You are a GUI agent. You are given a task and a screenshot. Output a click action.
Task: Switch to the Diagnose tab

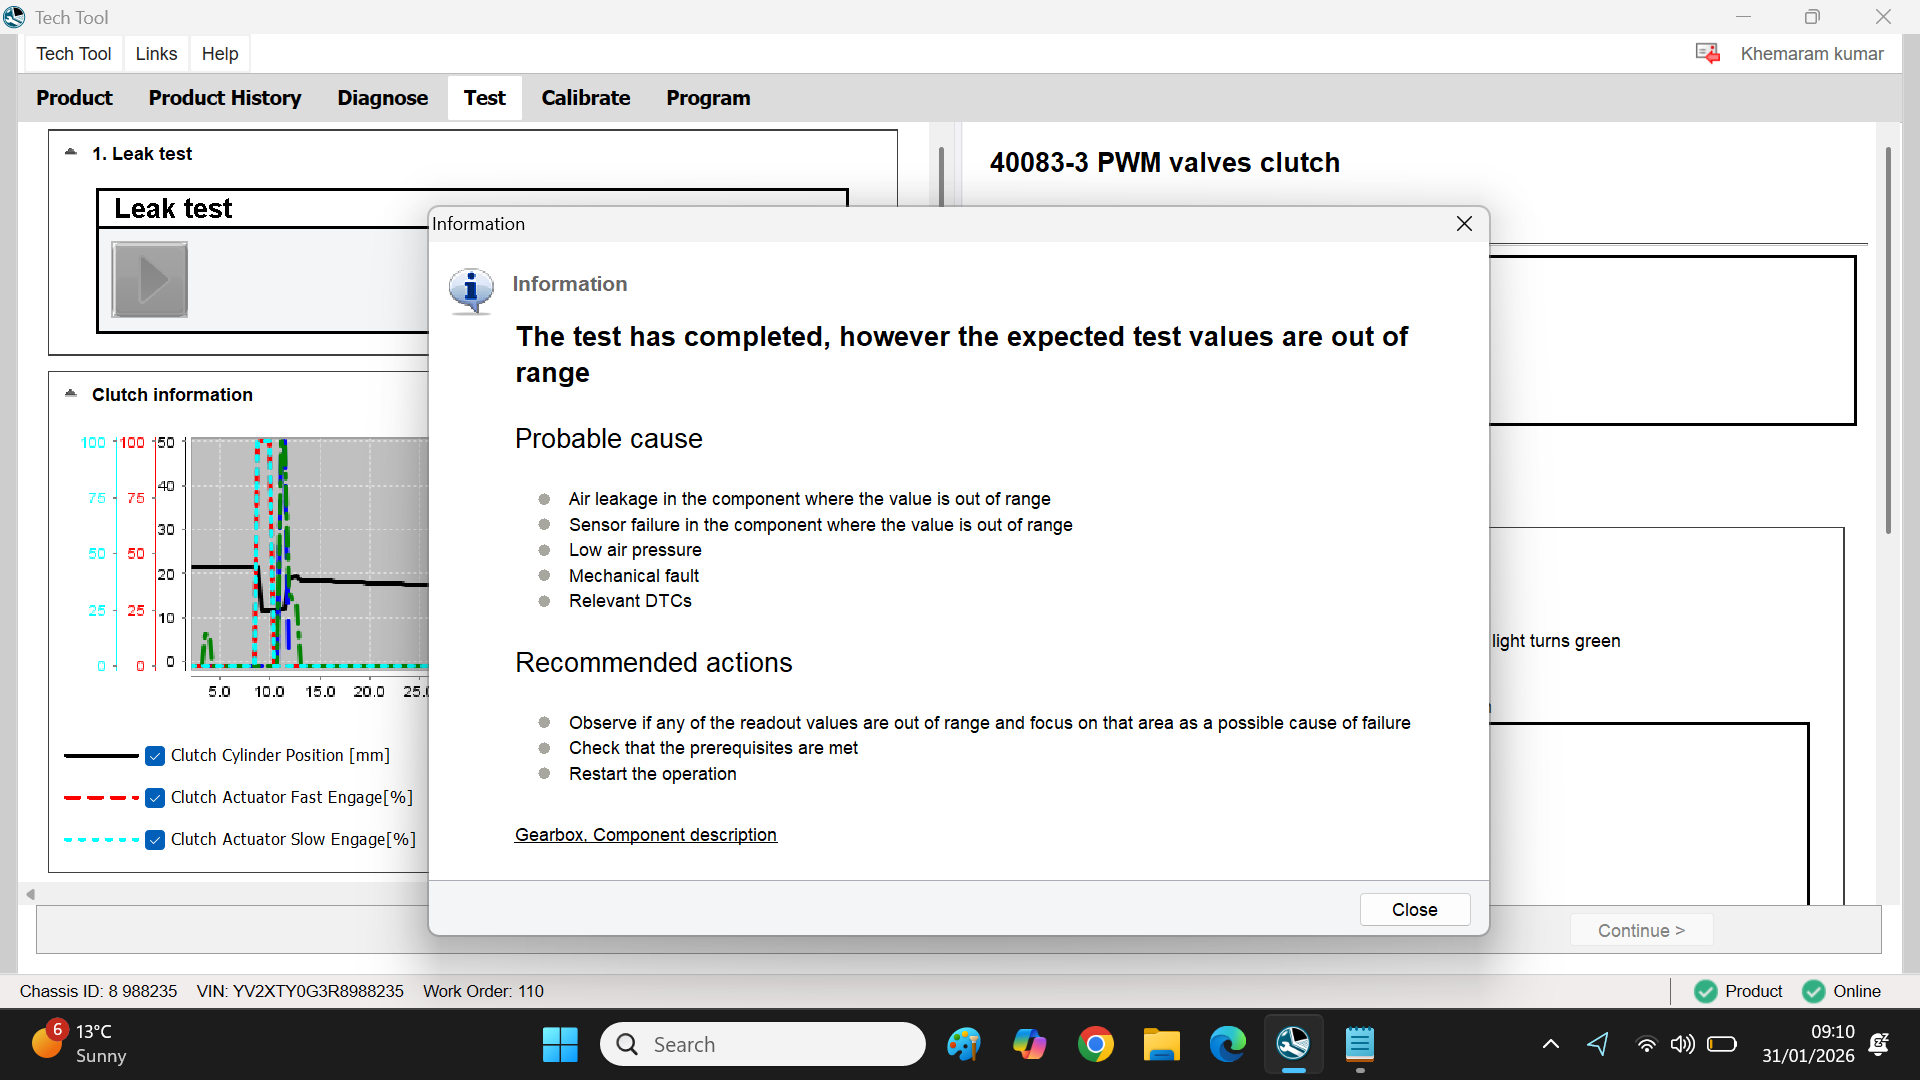click(x=382, y=98)
